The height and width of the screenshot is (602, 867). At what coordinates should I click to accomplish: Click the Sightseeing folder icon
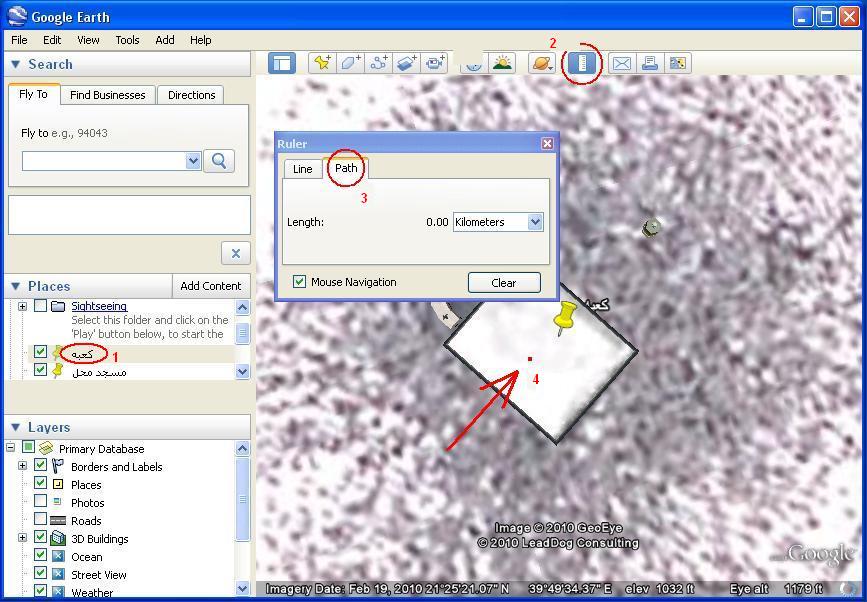point(58,306)
